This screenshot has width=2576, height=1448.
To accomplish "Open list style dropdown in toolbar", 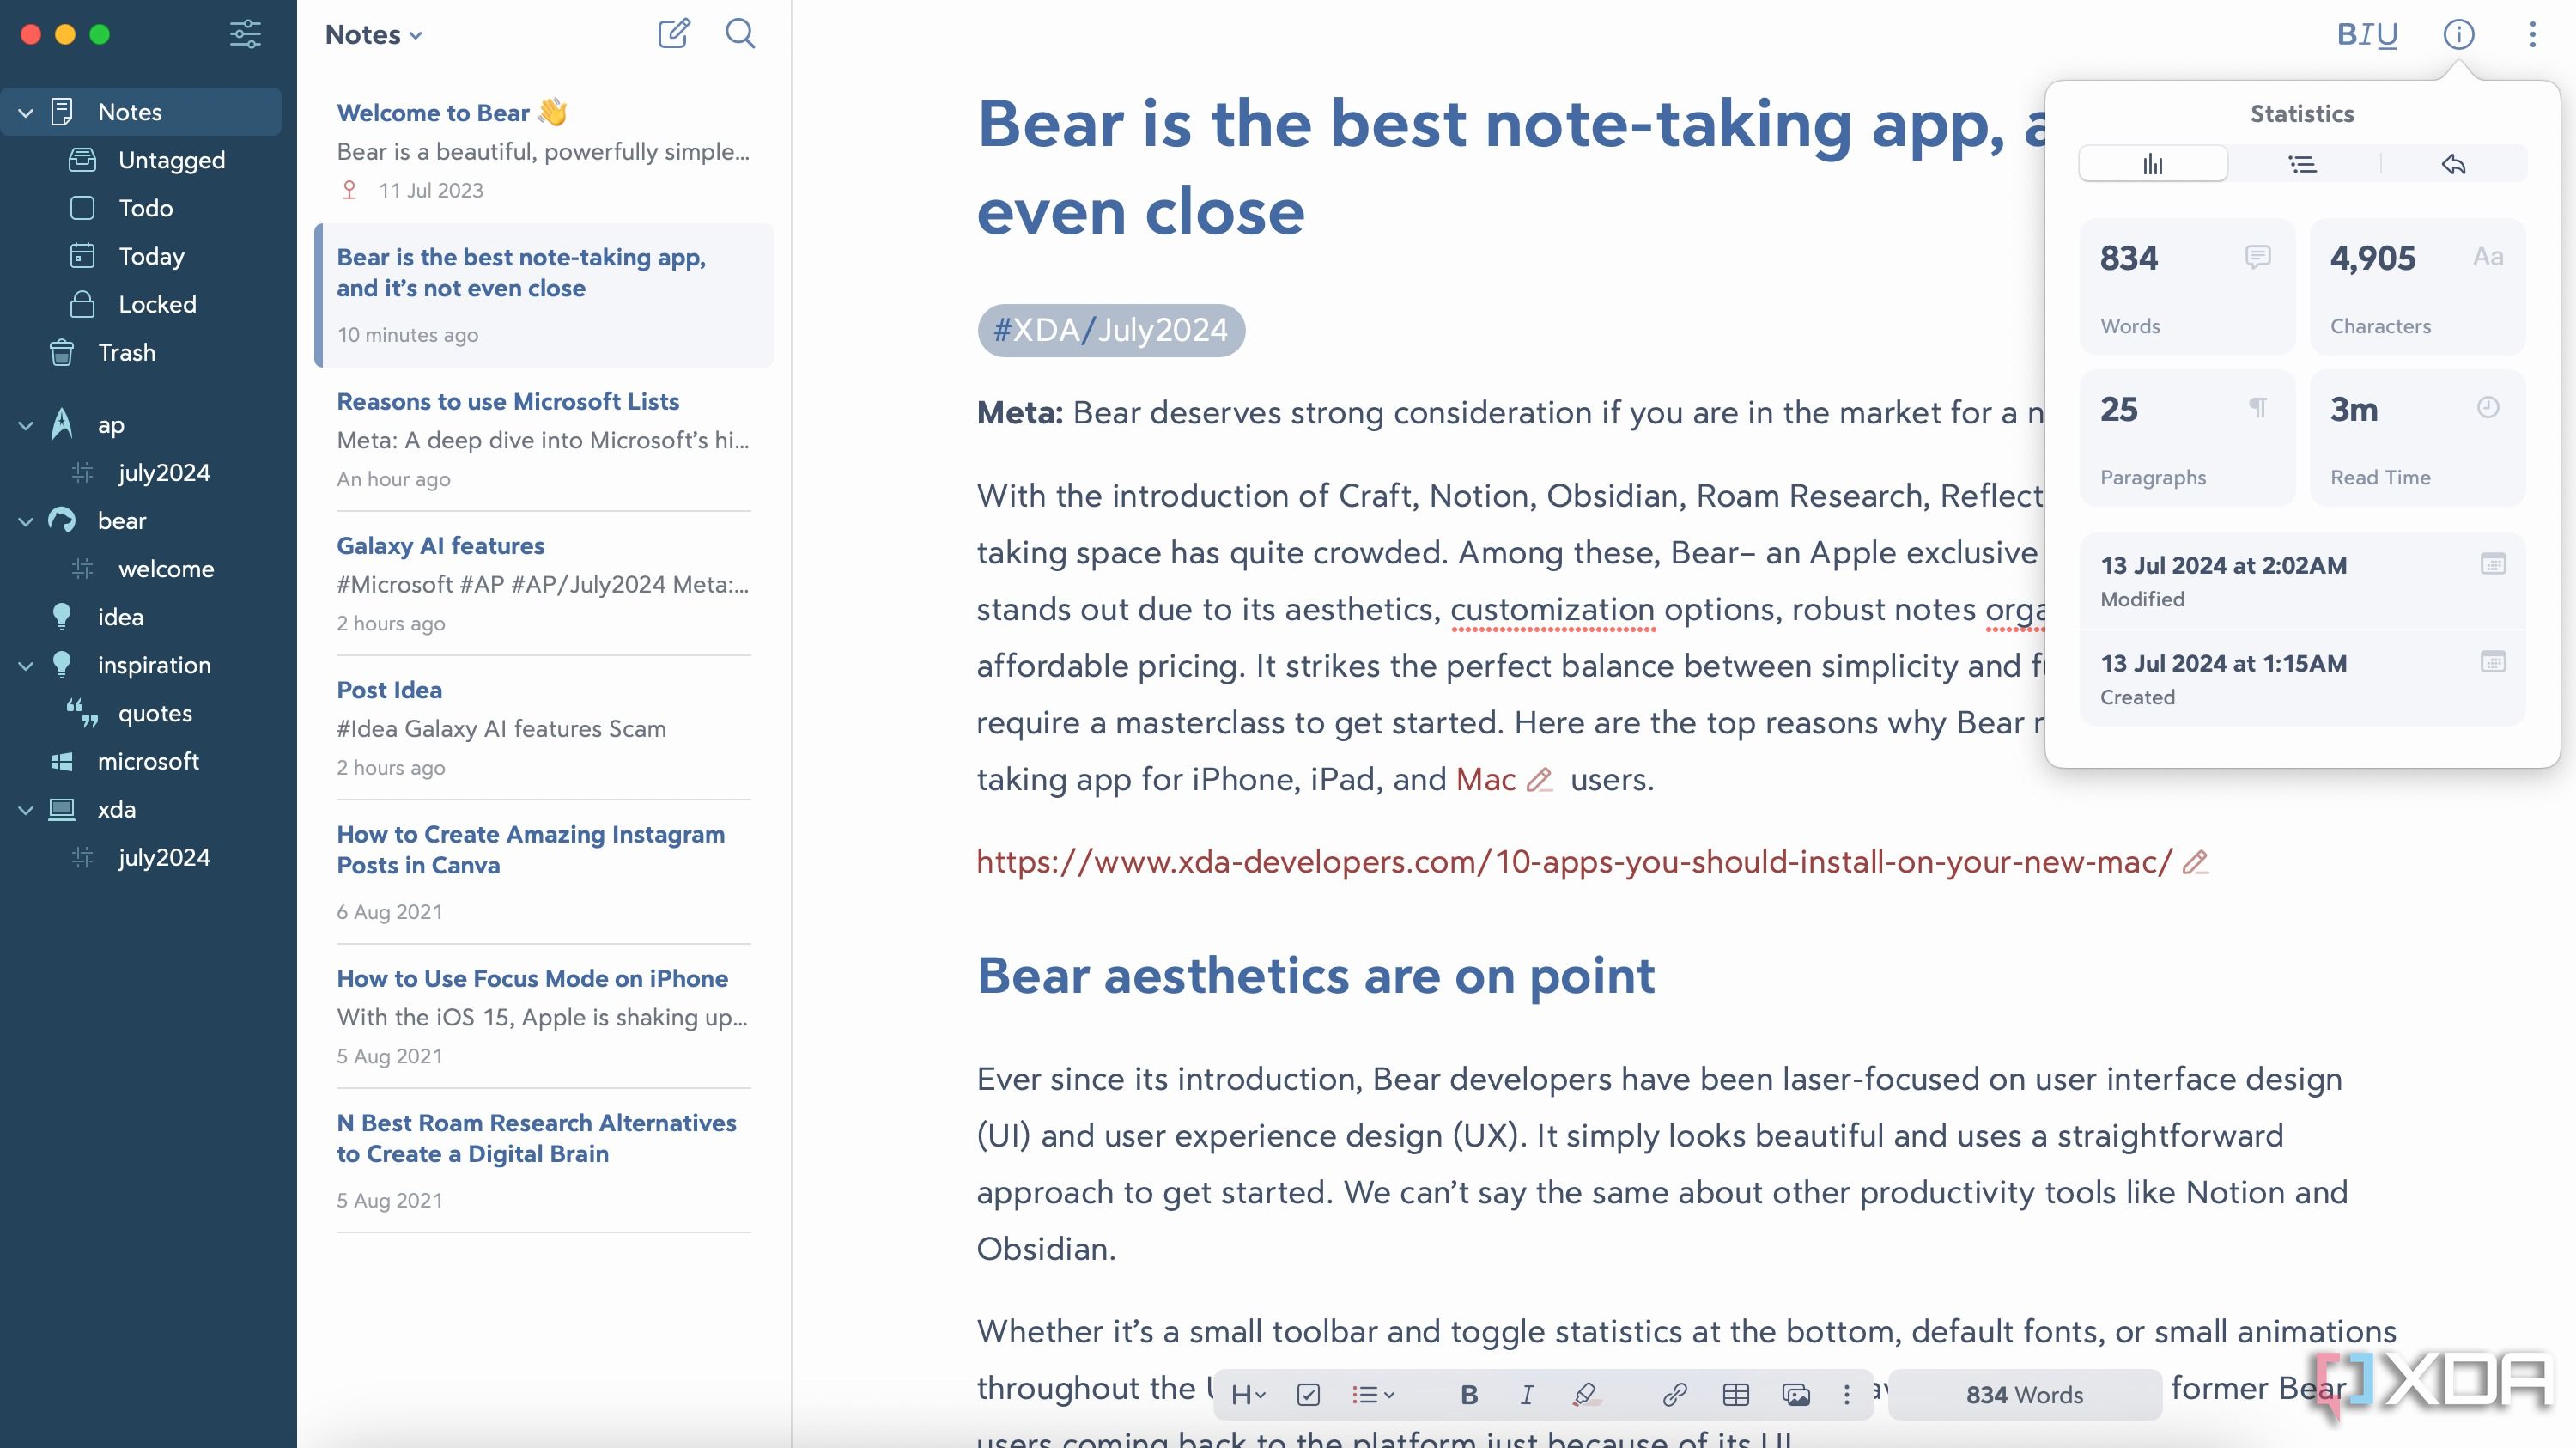I will click(1373, 1395).
